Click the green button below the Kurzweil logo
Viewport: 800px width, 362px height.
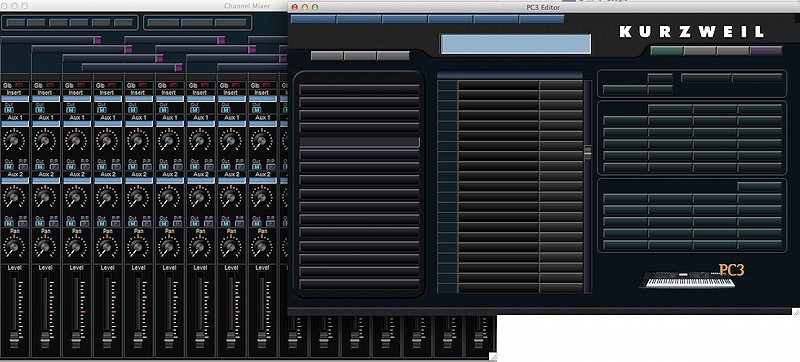tap(667, 50)
